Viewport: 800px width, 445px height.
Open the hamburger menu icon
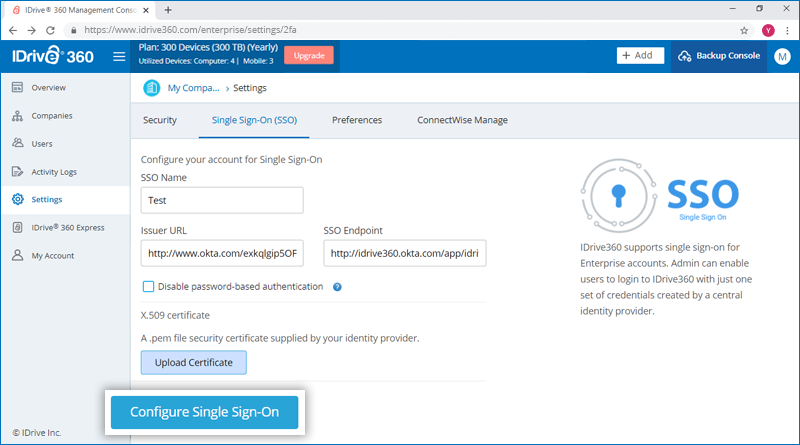pos(119,56)
